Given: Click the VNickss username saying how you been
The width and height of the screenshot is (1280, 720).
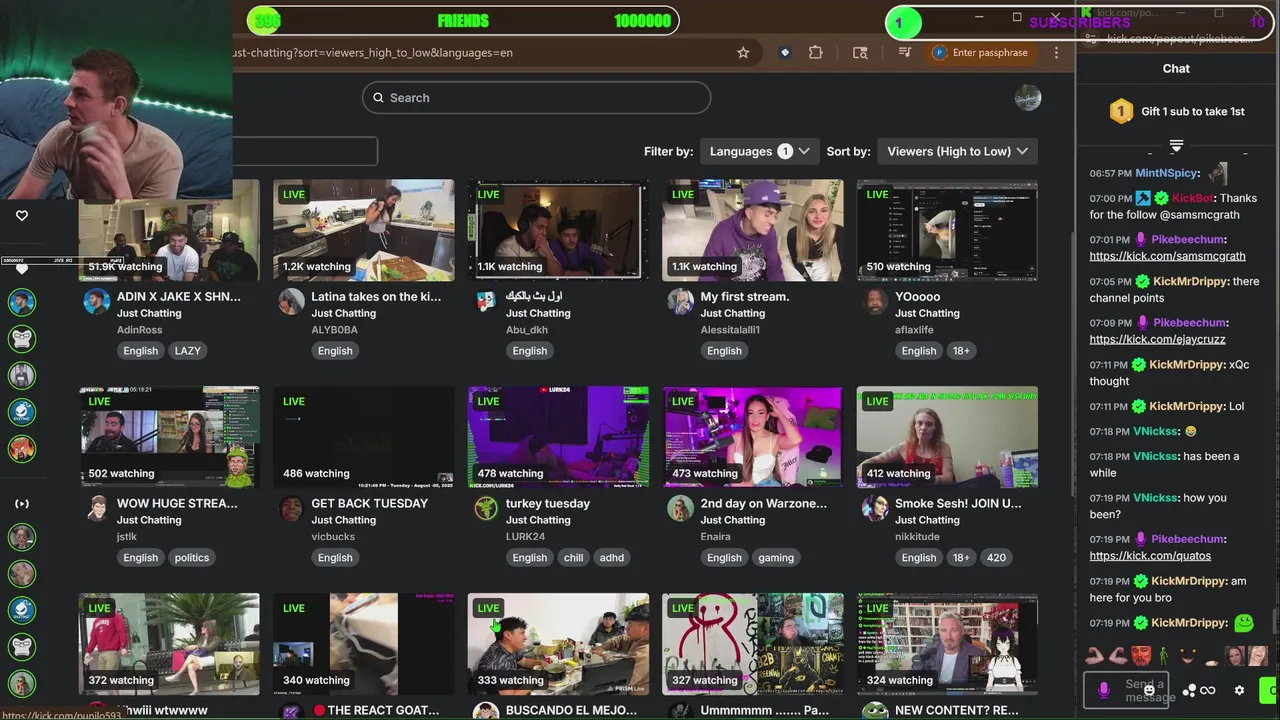Looking at the screenshot, I should (1155, 497).
